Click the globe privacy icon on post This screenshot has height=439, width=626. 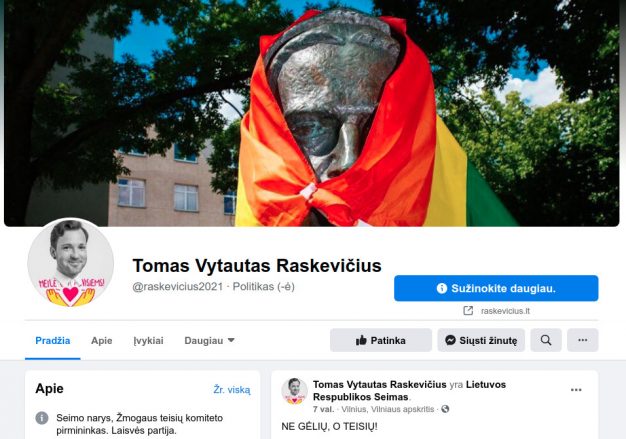(445, 409)
